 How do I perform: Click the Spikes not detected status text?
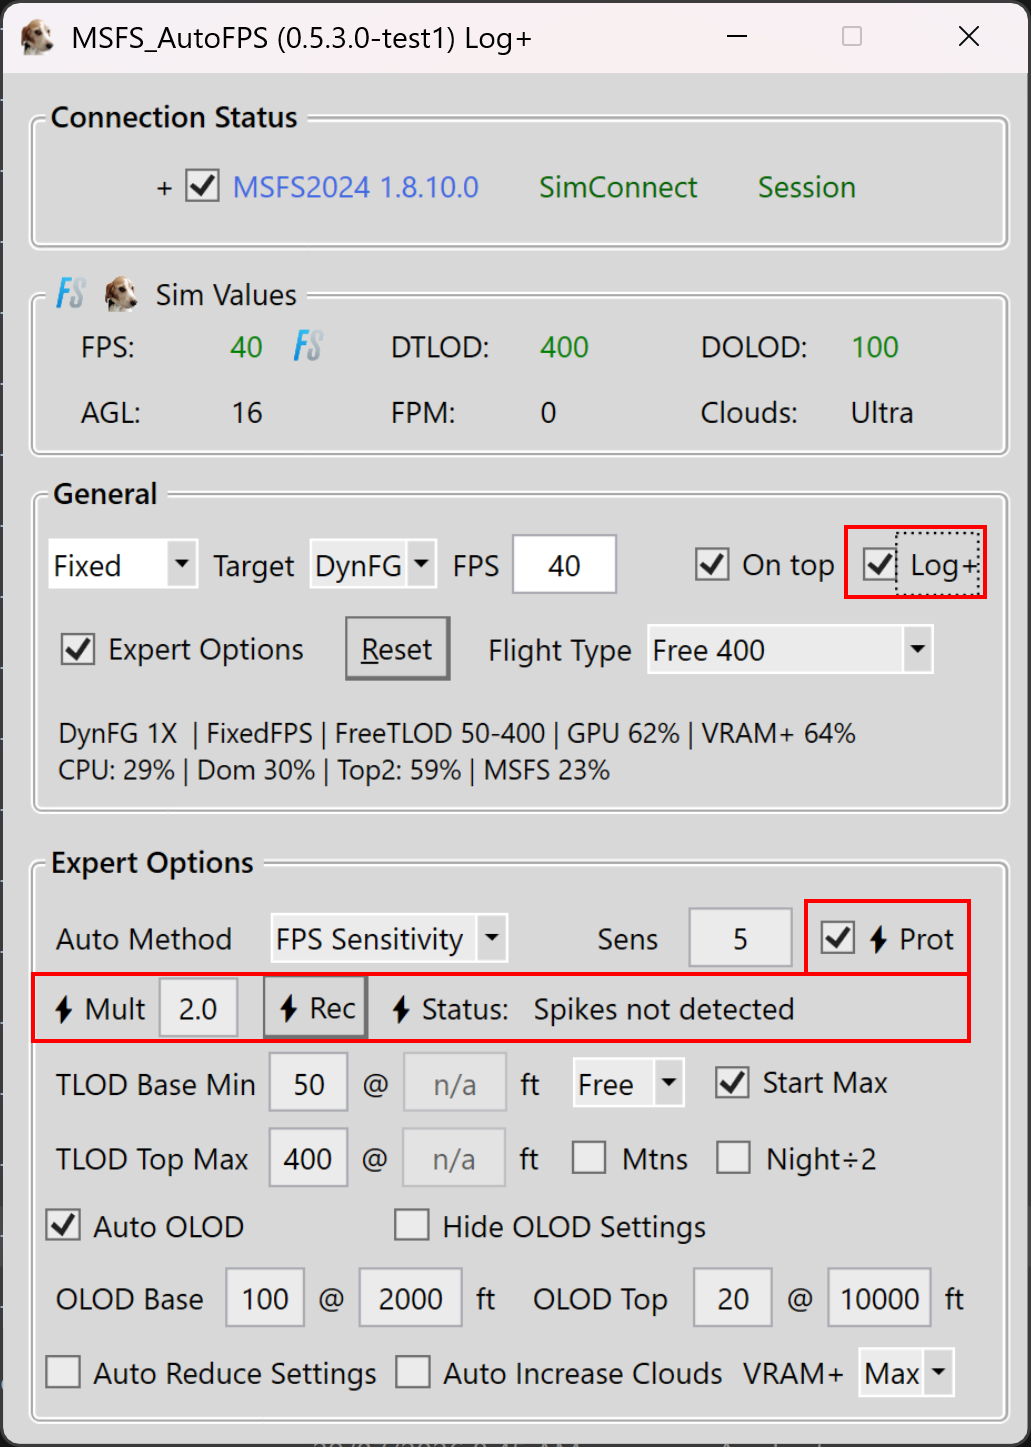664,1009
